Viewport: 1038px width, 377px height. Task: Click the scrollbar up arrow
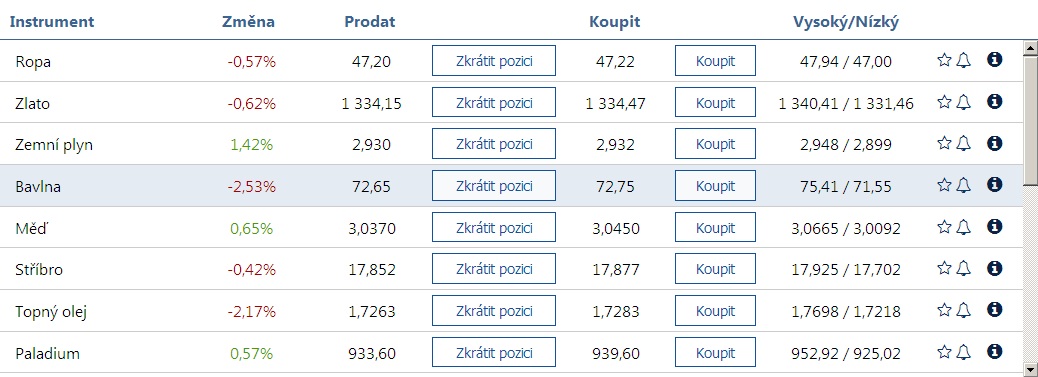pos(1030,48)
